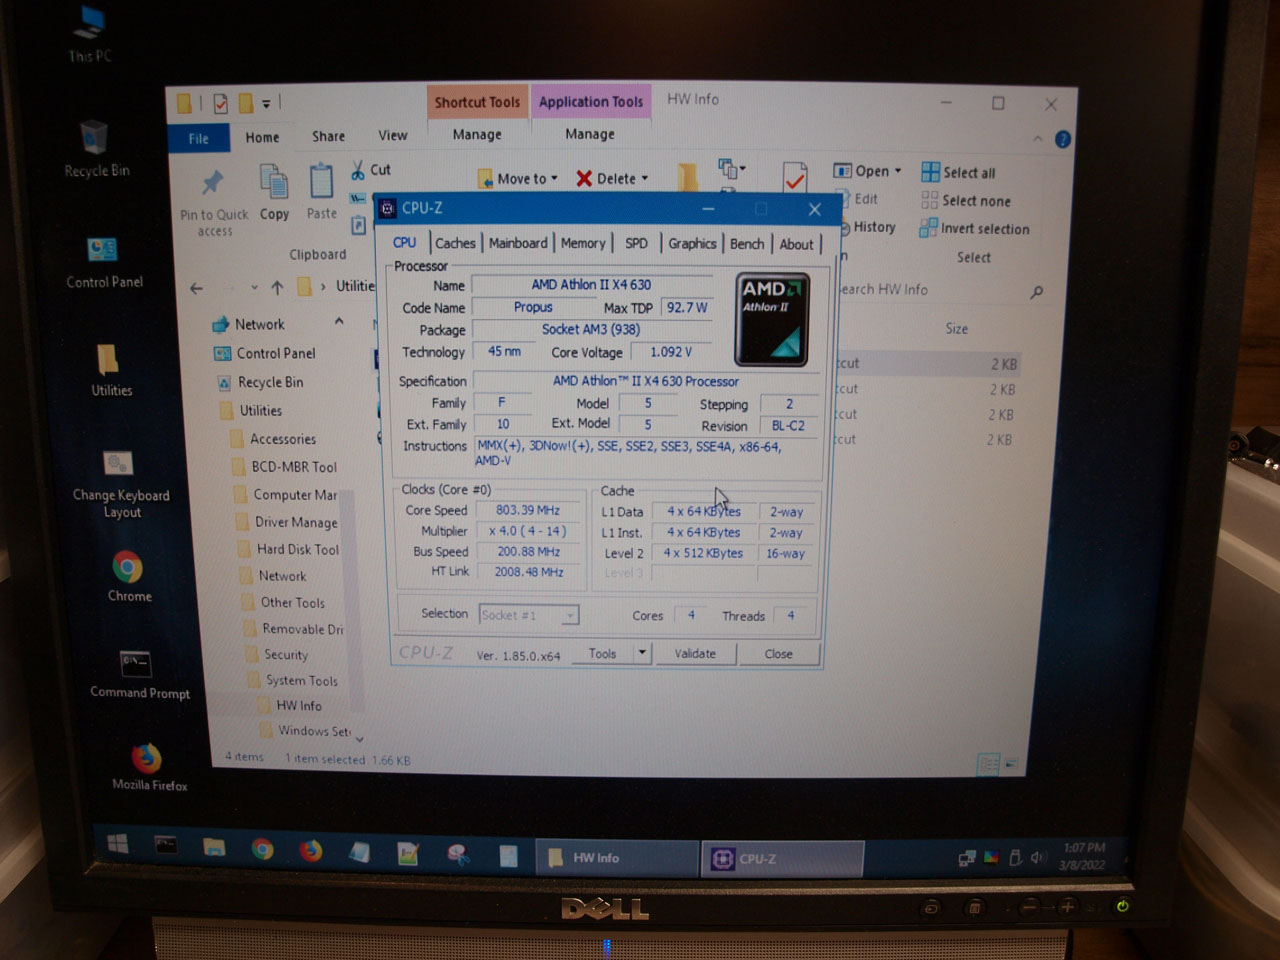Open the Tools dropdown arrow in CPU-Z
The width and height of the screenshot is (1280, 960).
click(x=642, y=653)
